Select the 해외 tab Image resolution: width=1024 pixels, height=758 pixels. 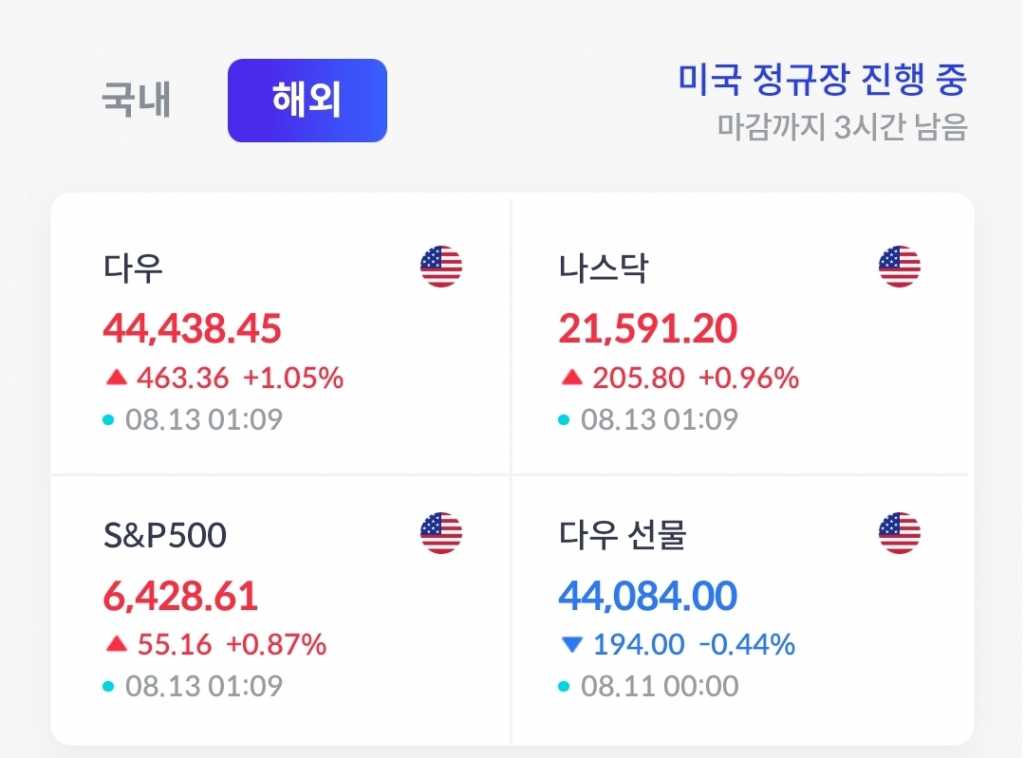pyautogui.click(x=307, y=101)
